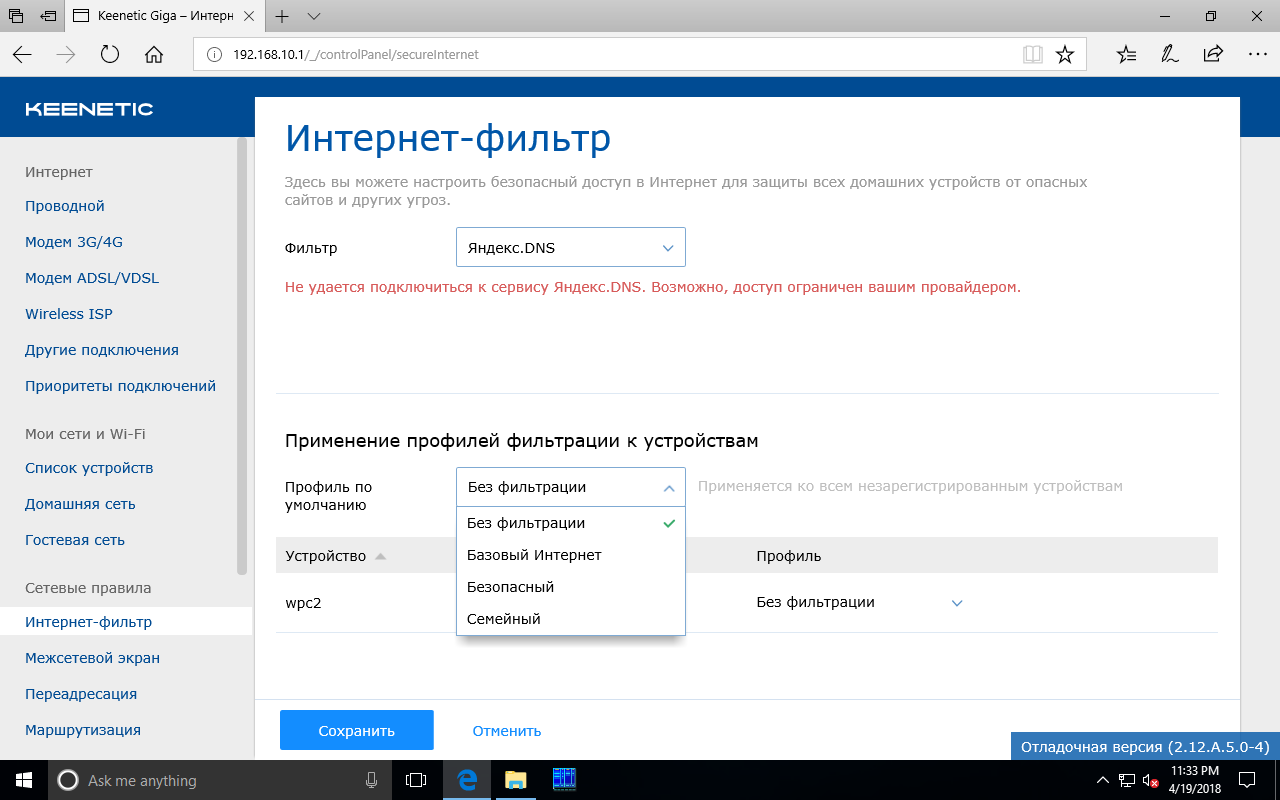Collapse the default profile dropdown

tap(571, 487)
